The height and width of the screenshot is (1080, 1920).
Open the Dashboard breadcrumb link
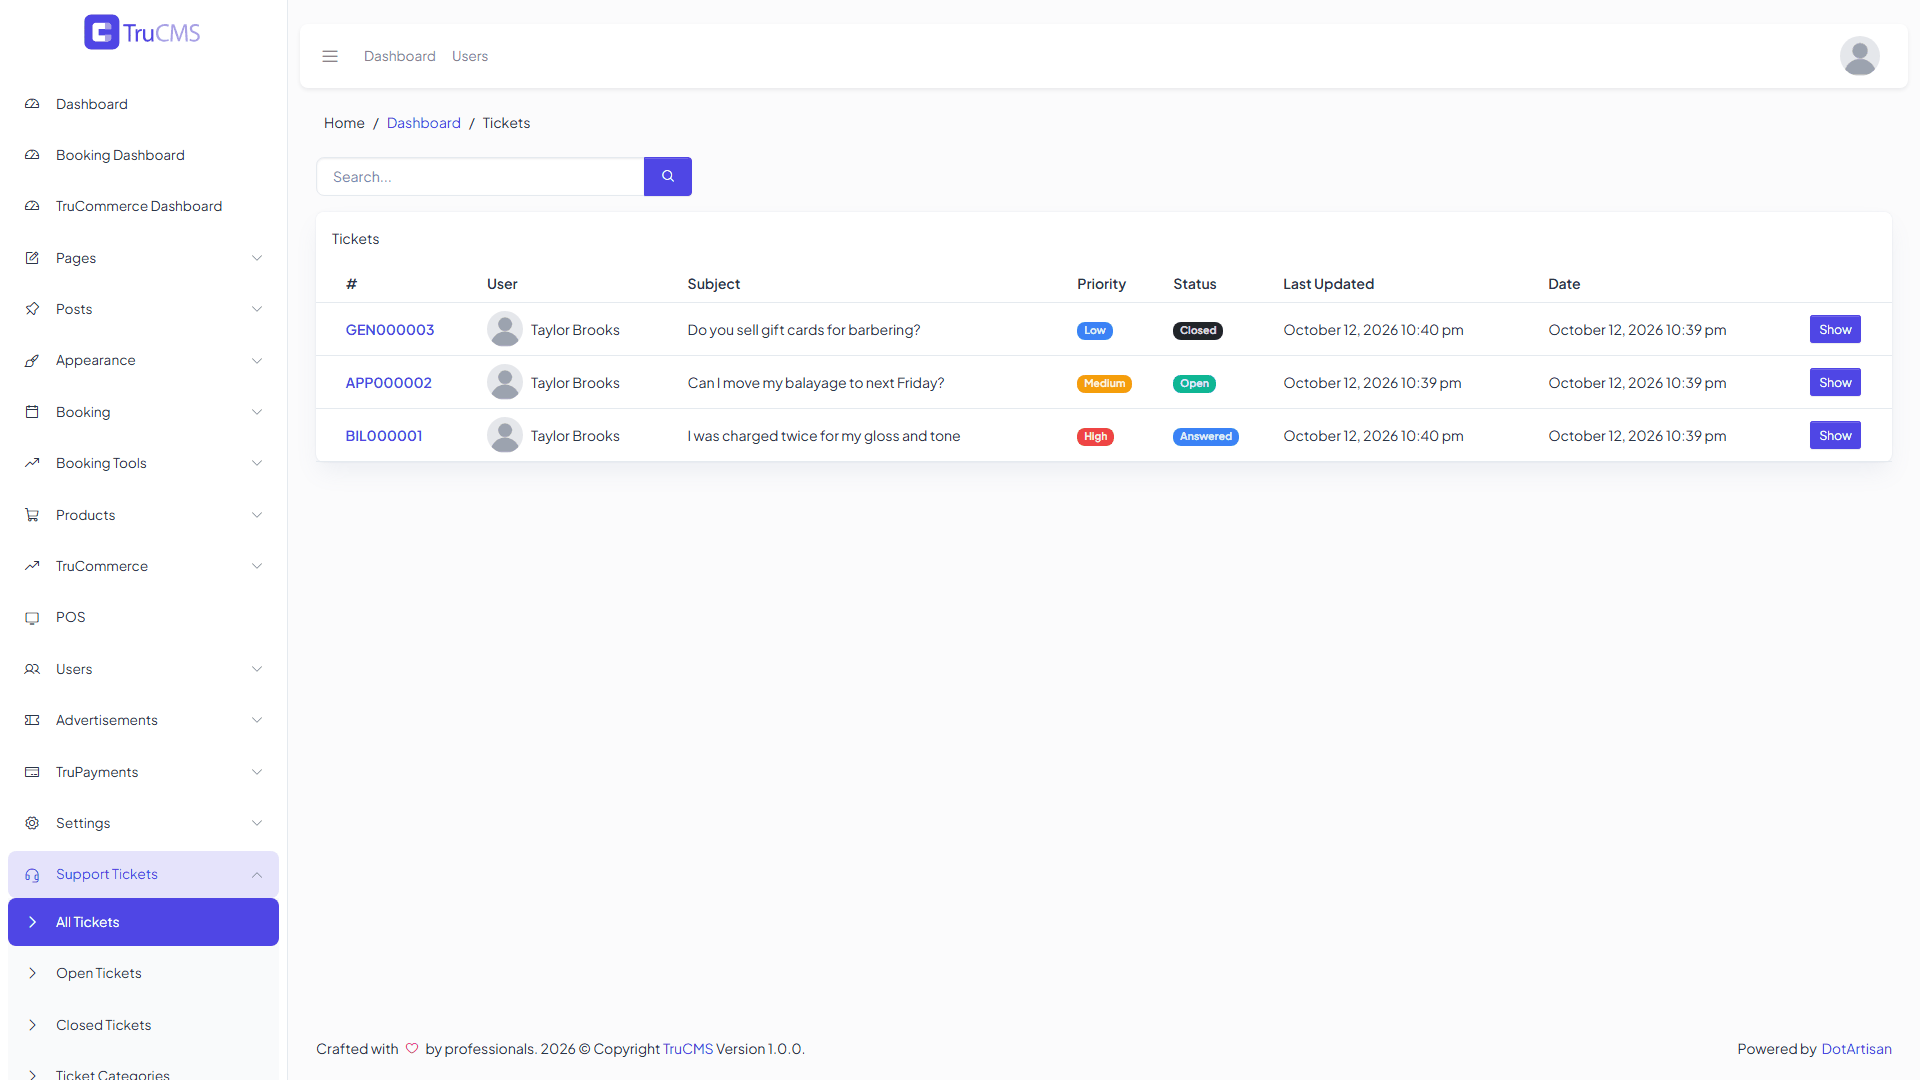pyautogui.click(x=424, y=123)
